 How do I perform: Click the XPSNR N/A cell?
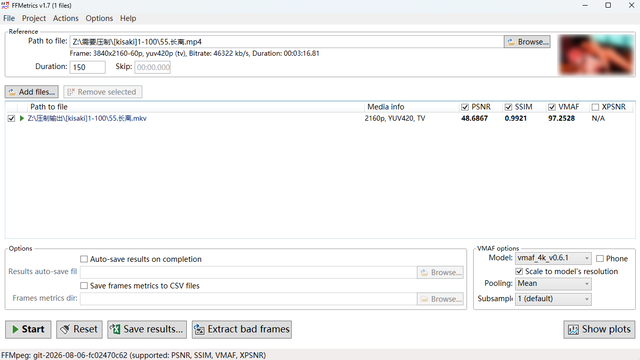(598, 118)
